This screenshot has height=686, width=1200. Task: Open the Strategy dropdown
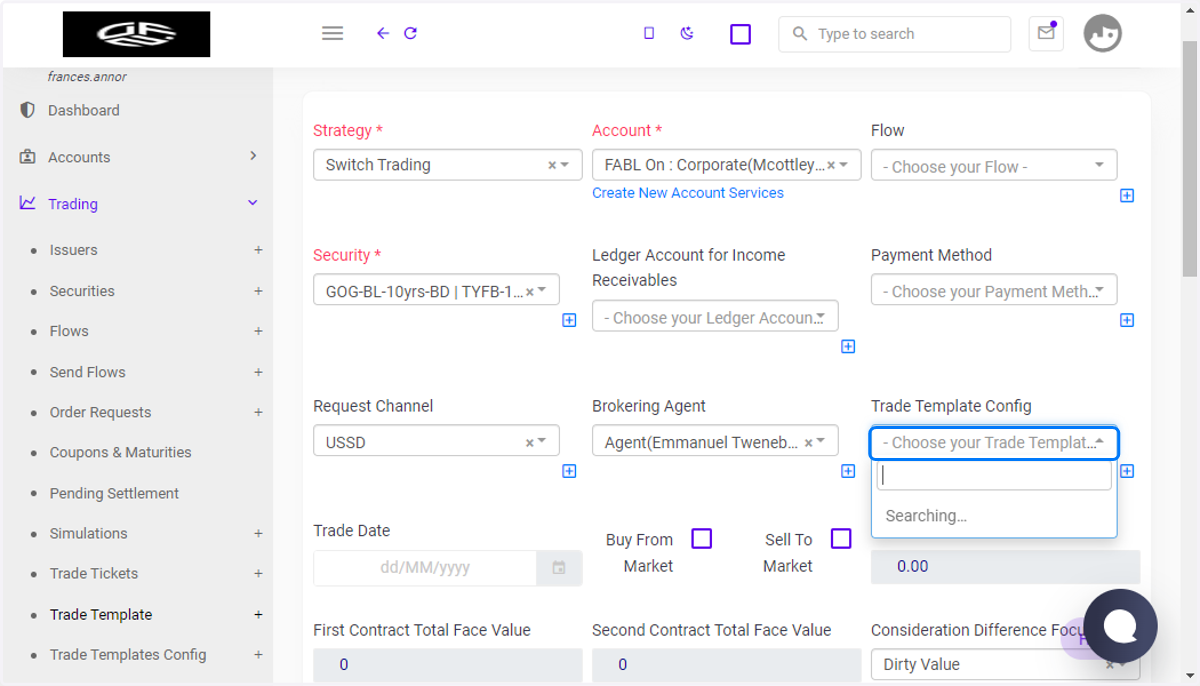pyautogui.click(x=448, y=165)
